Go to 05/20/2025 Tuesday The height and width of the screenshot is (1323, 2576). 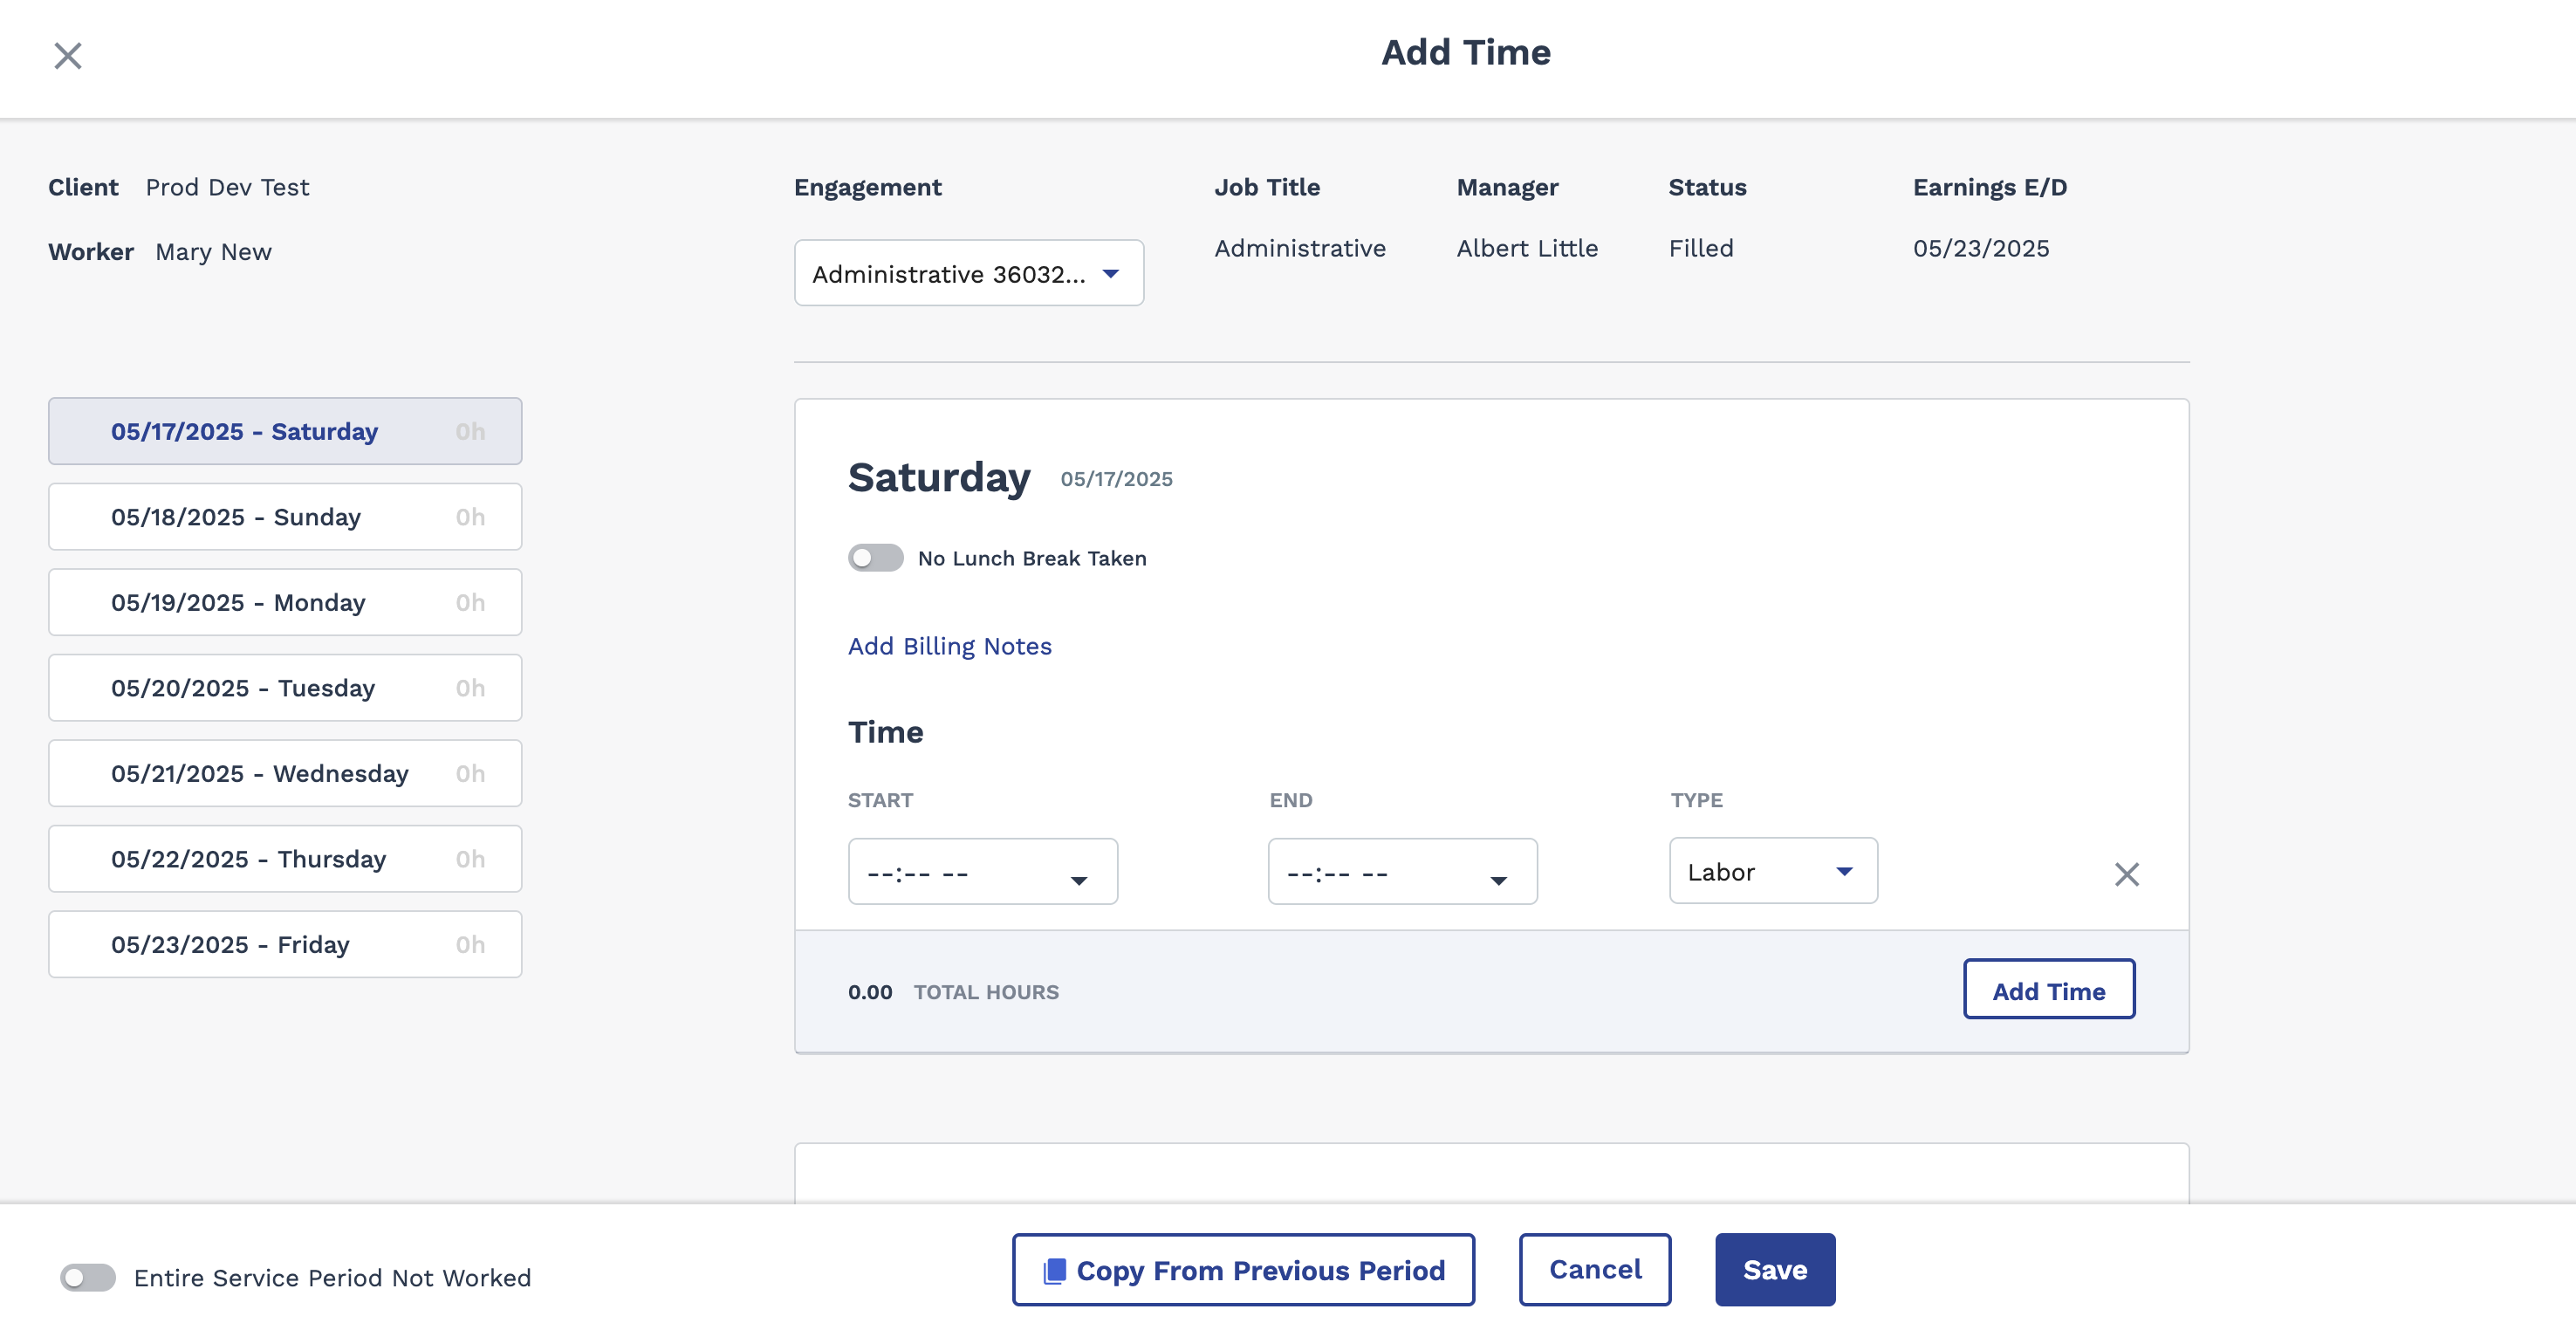(x=285, y=688)
